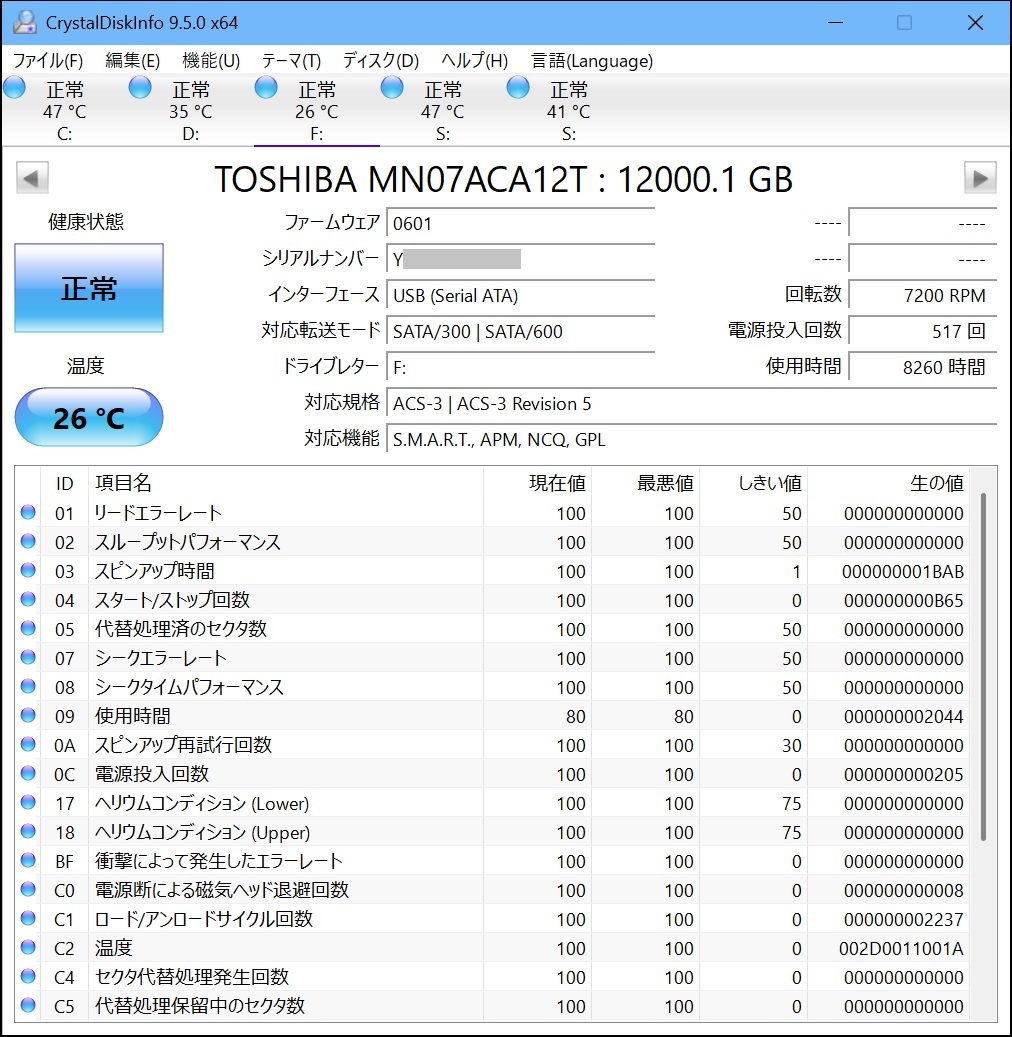Click status dot for attribute BF 衝撃 row
The height and width of the screenshot is (1037, 1012).
(28, 860)
